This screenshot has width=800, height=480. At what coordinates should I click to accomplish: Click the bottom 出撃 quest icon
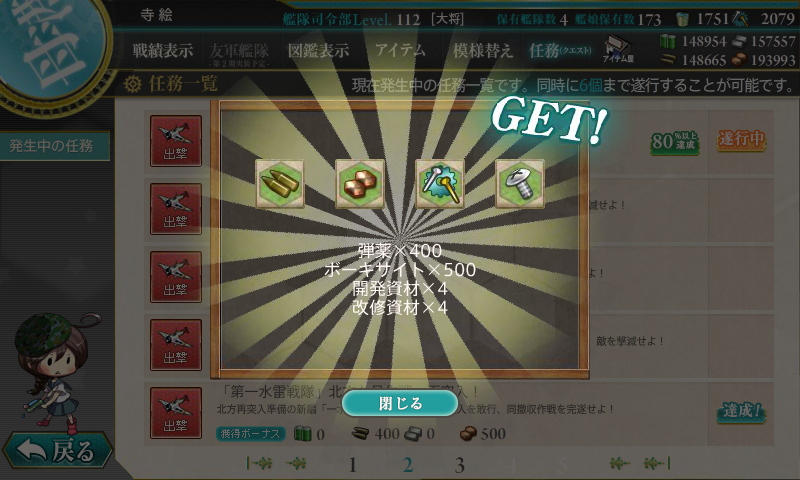point(176,413)
